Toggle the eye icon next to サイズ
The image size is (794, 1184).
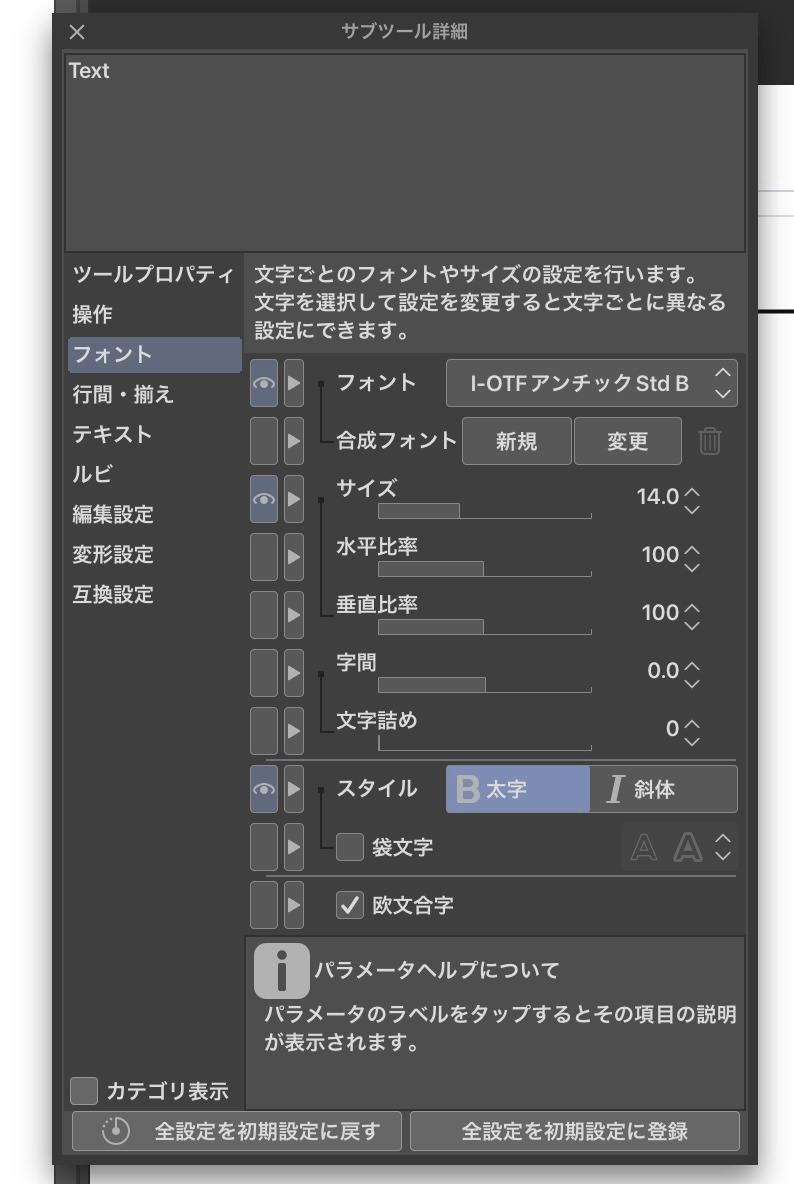click(x=265, y=497)
